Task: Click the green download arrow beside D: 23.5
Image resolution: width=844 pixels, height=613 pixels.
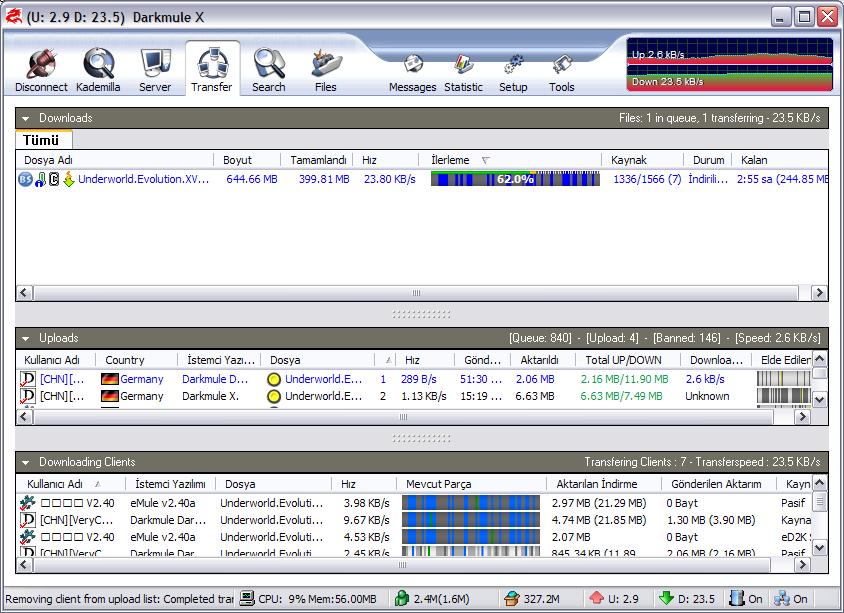Action: pyautogui.click(x=666, y=598)
